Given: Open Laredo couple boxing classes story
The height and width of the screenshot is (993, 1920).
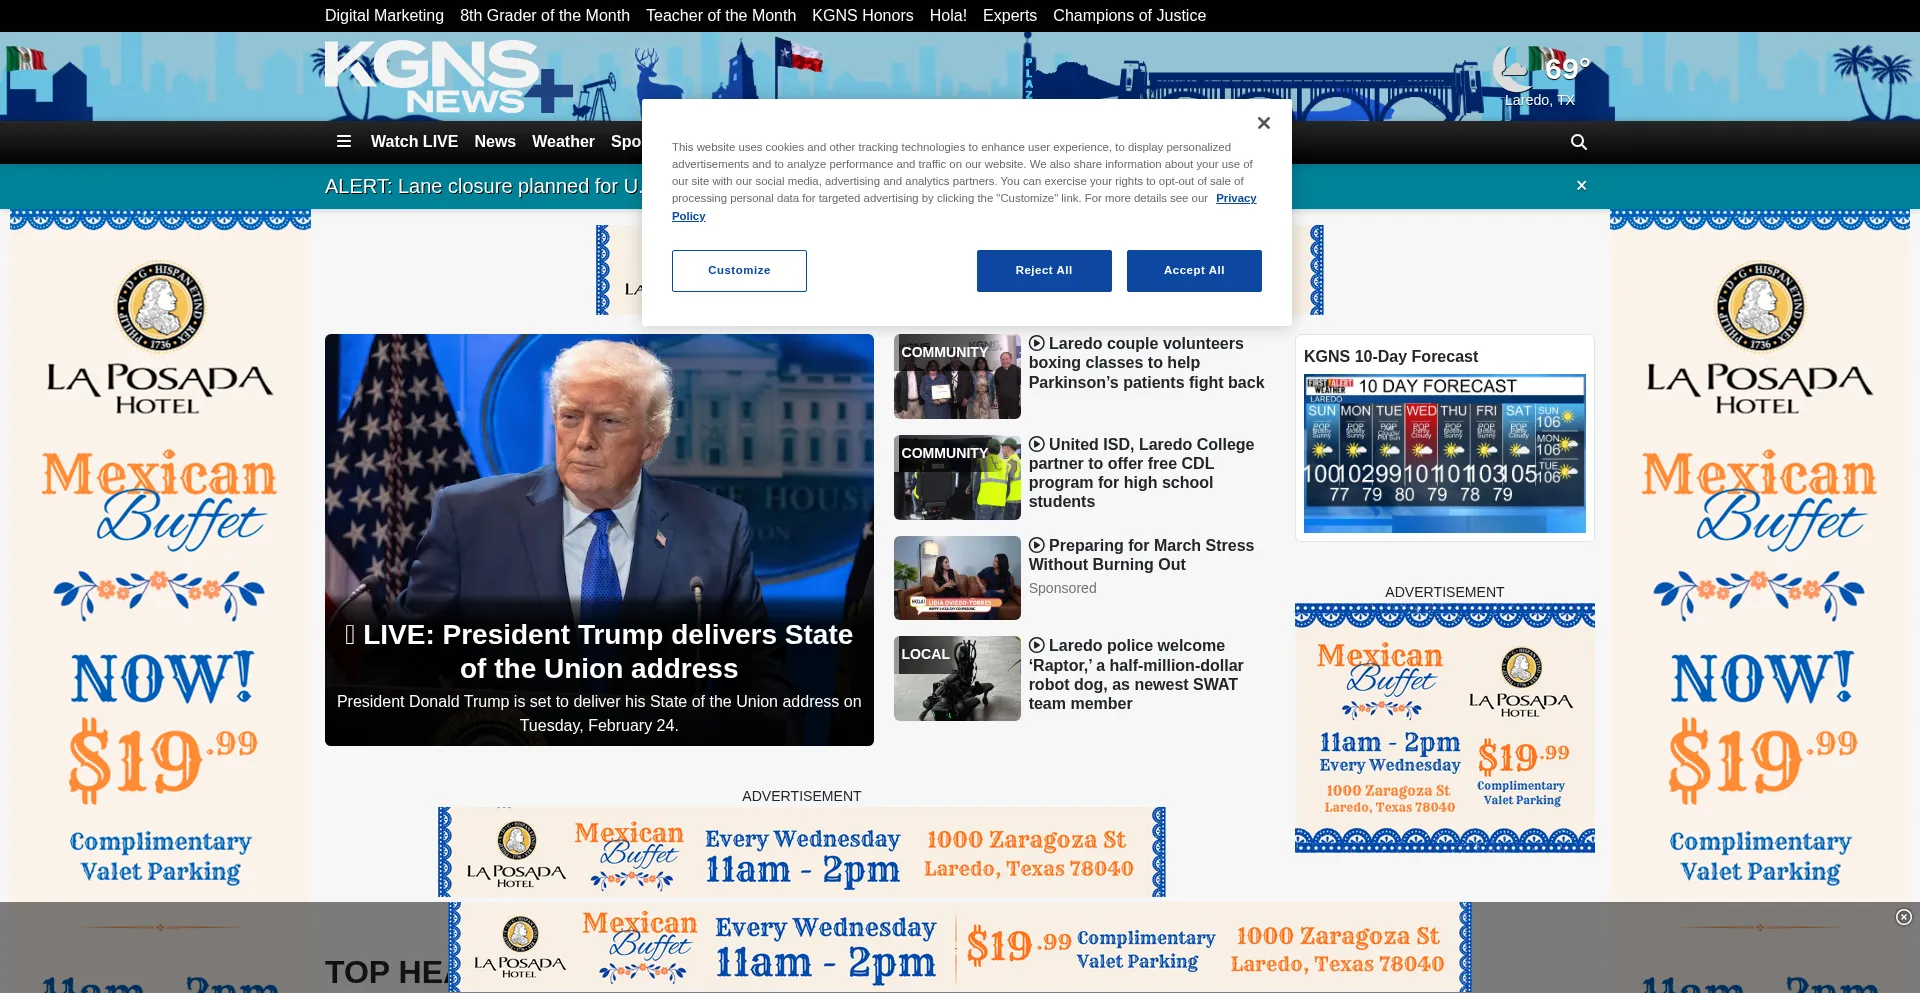Looking at the screenshot, I should (1146, 363).
